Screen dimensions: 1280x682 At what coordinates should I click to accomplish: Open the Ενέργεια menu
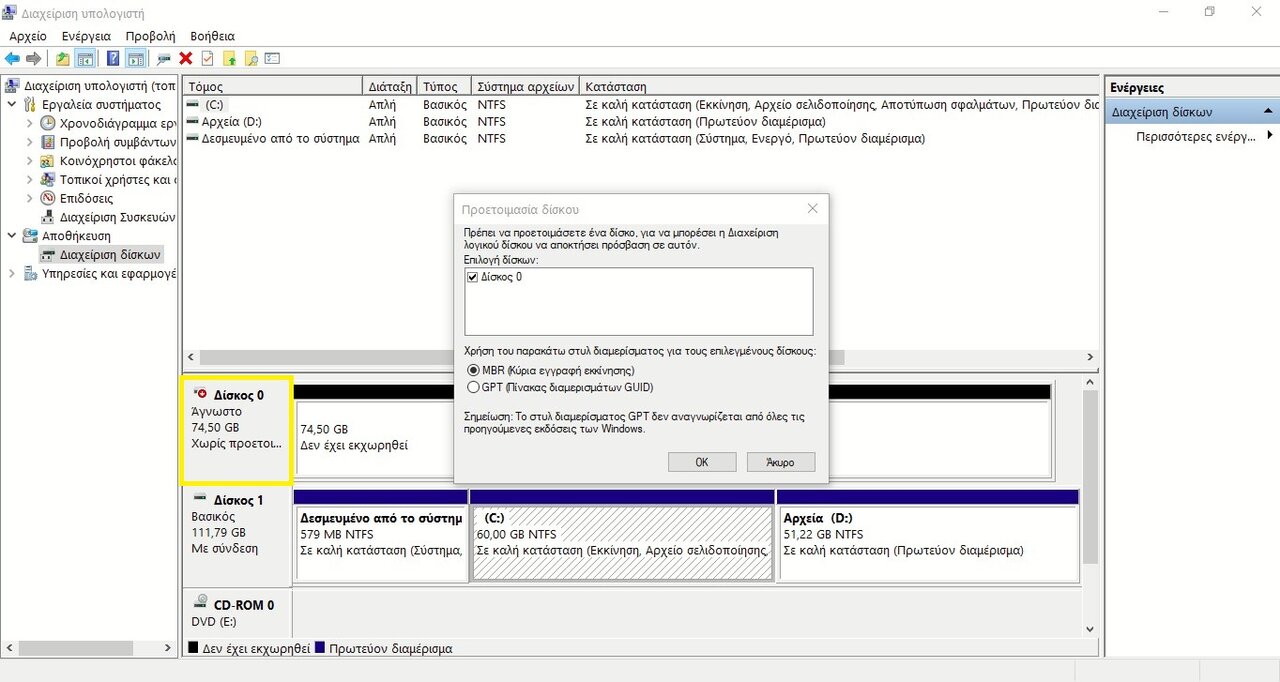(86, 36)
